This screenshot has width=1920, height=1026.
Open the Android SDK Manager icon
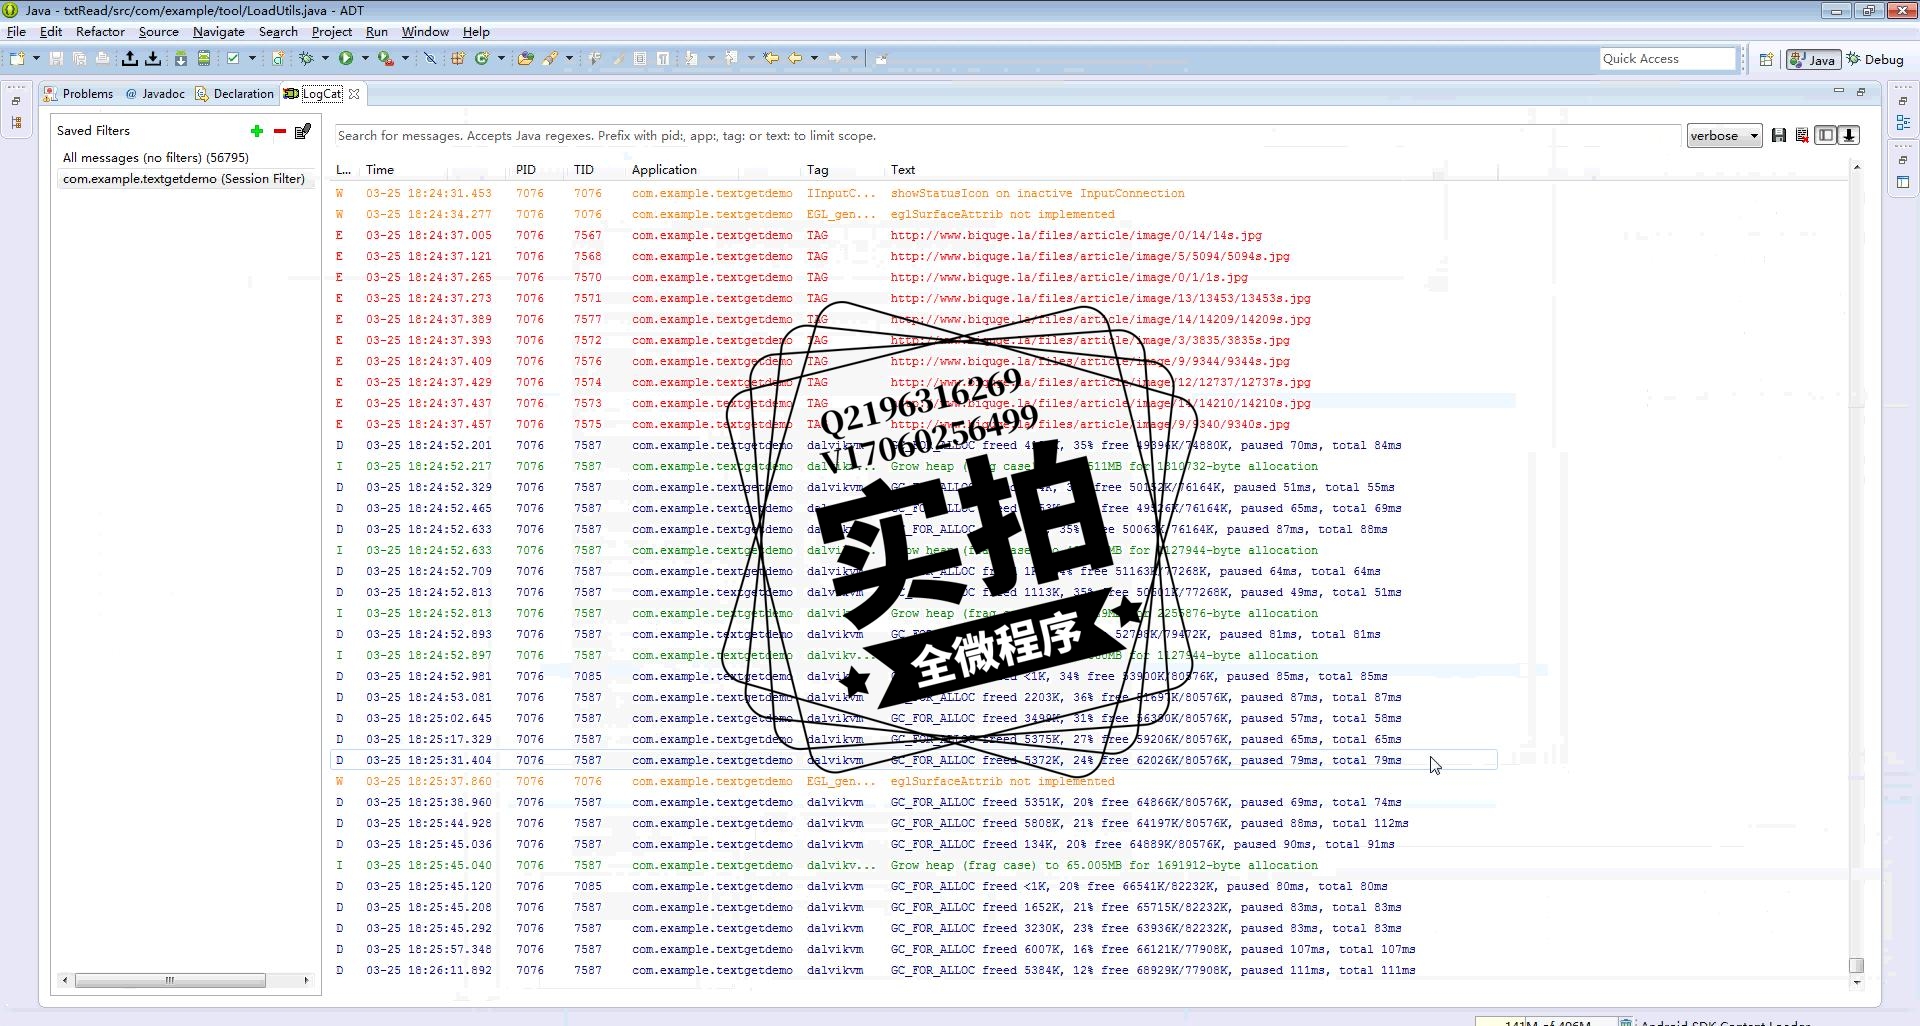point(181,59)
